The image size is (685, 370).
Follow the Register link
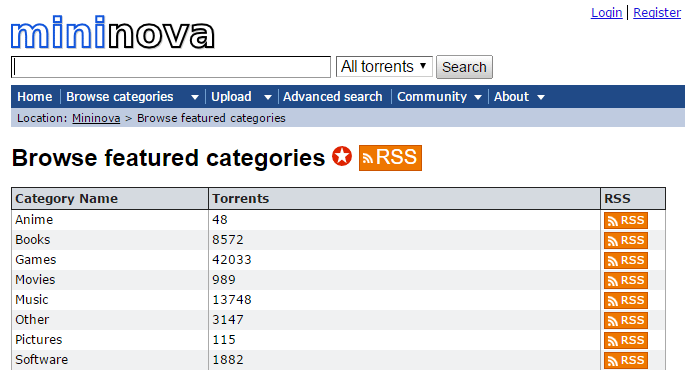[x=657, y=13]
